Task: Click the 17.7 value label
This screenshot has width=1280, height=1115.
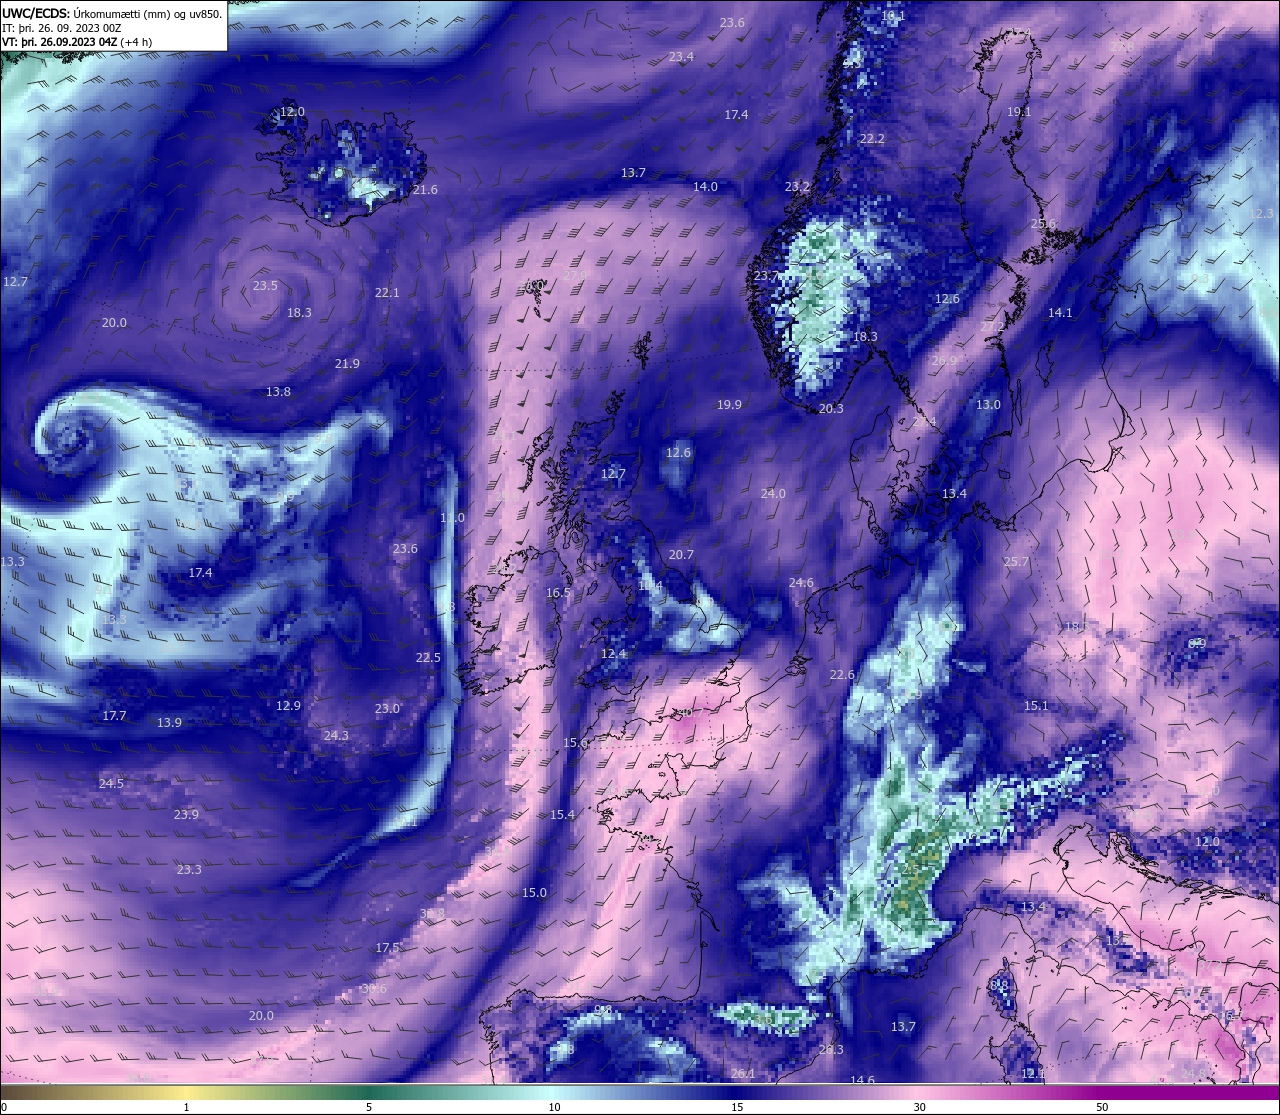Action: [114, 716]
